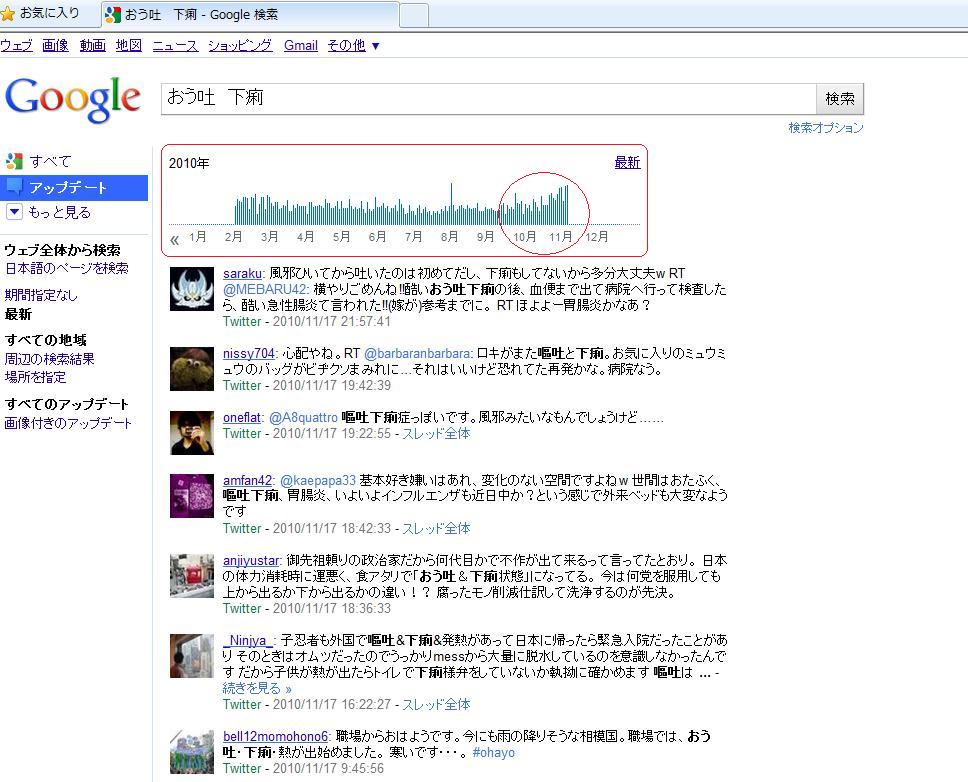The image size is (968, 782).
Task: Click 場所を指定 to set location
Action: (35, 377)
